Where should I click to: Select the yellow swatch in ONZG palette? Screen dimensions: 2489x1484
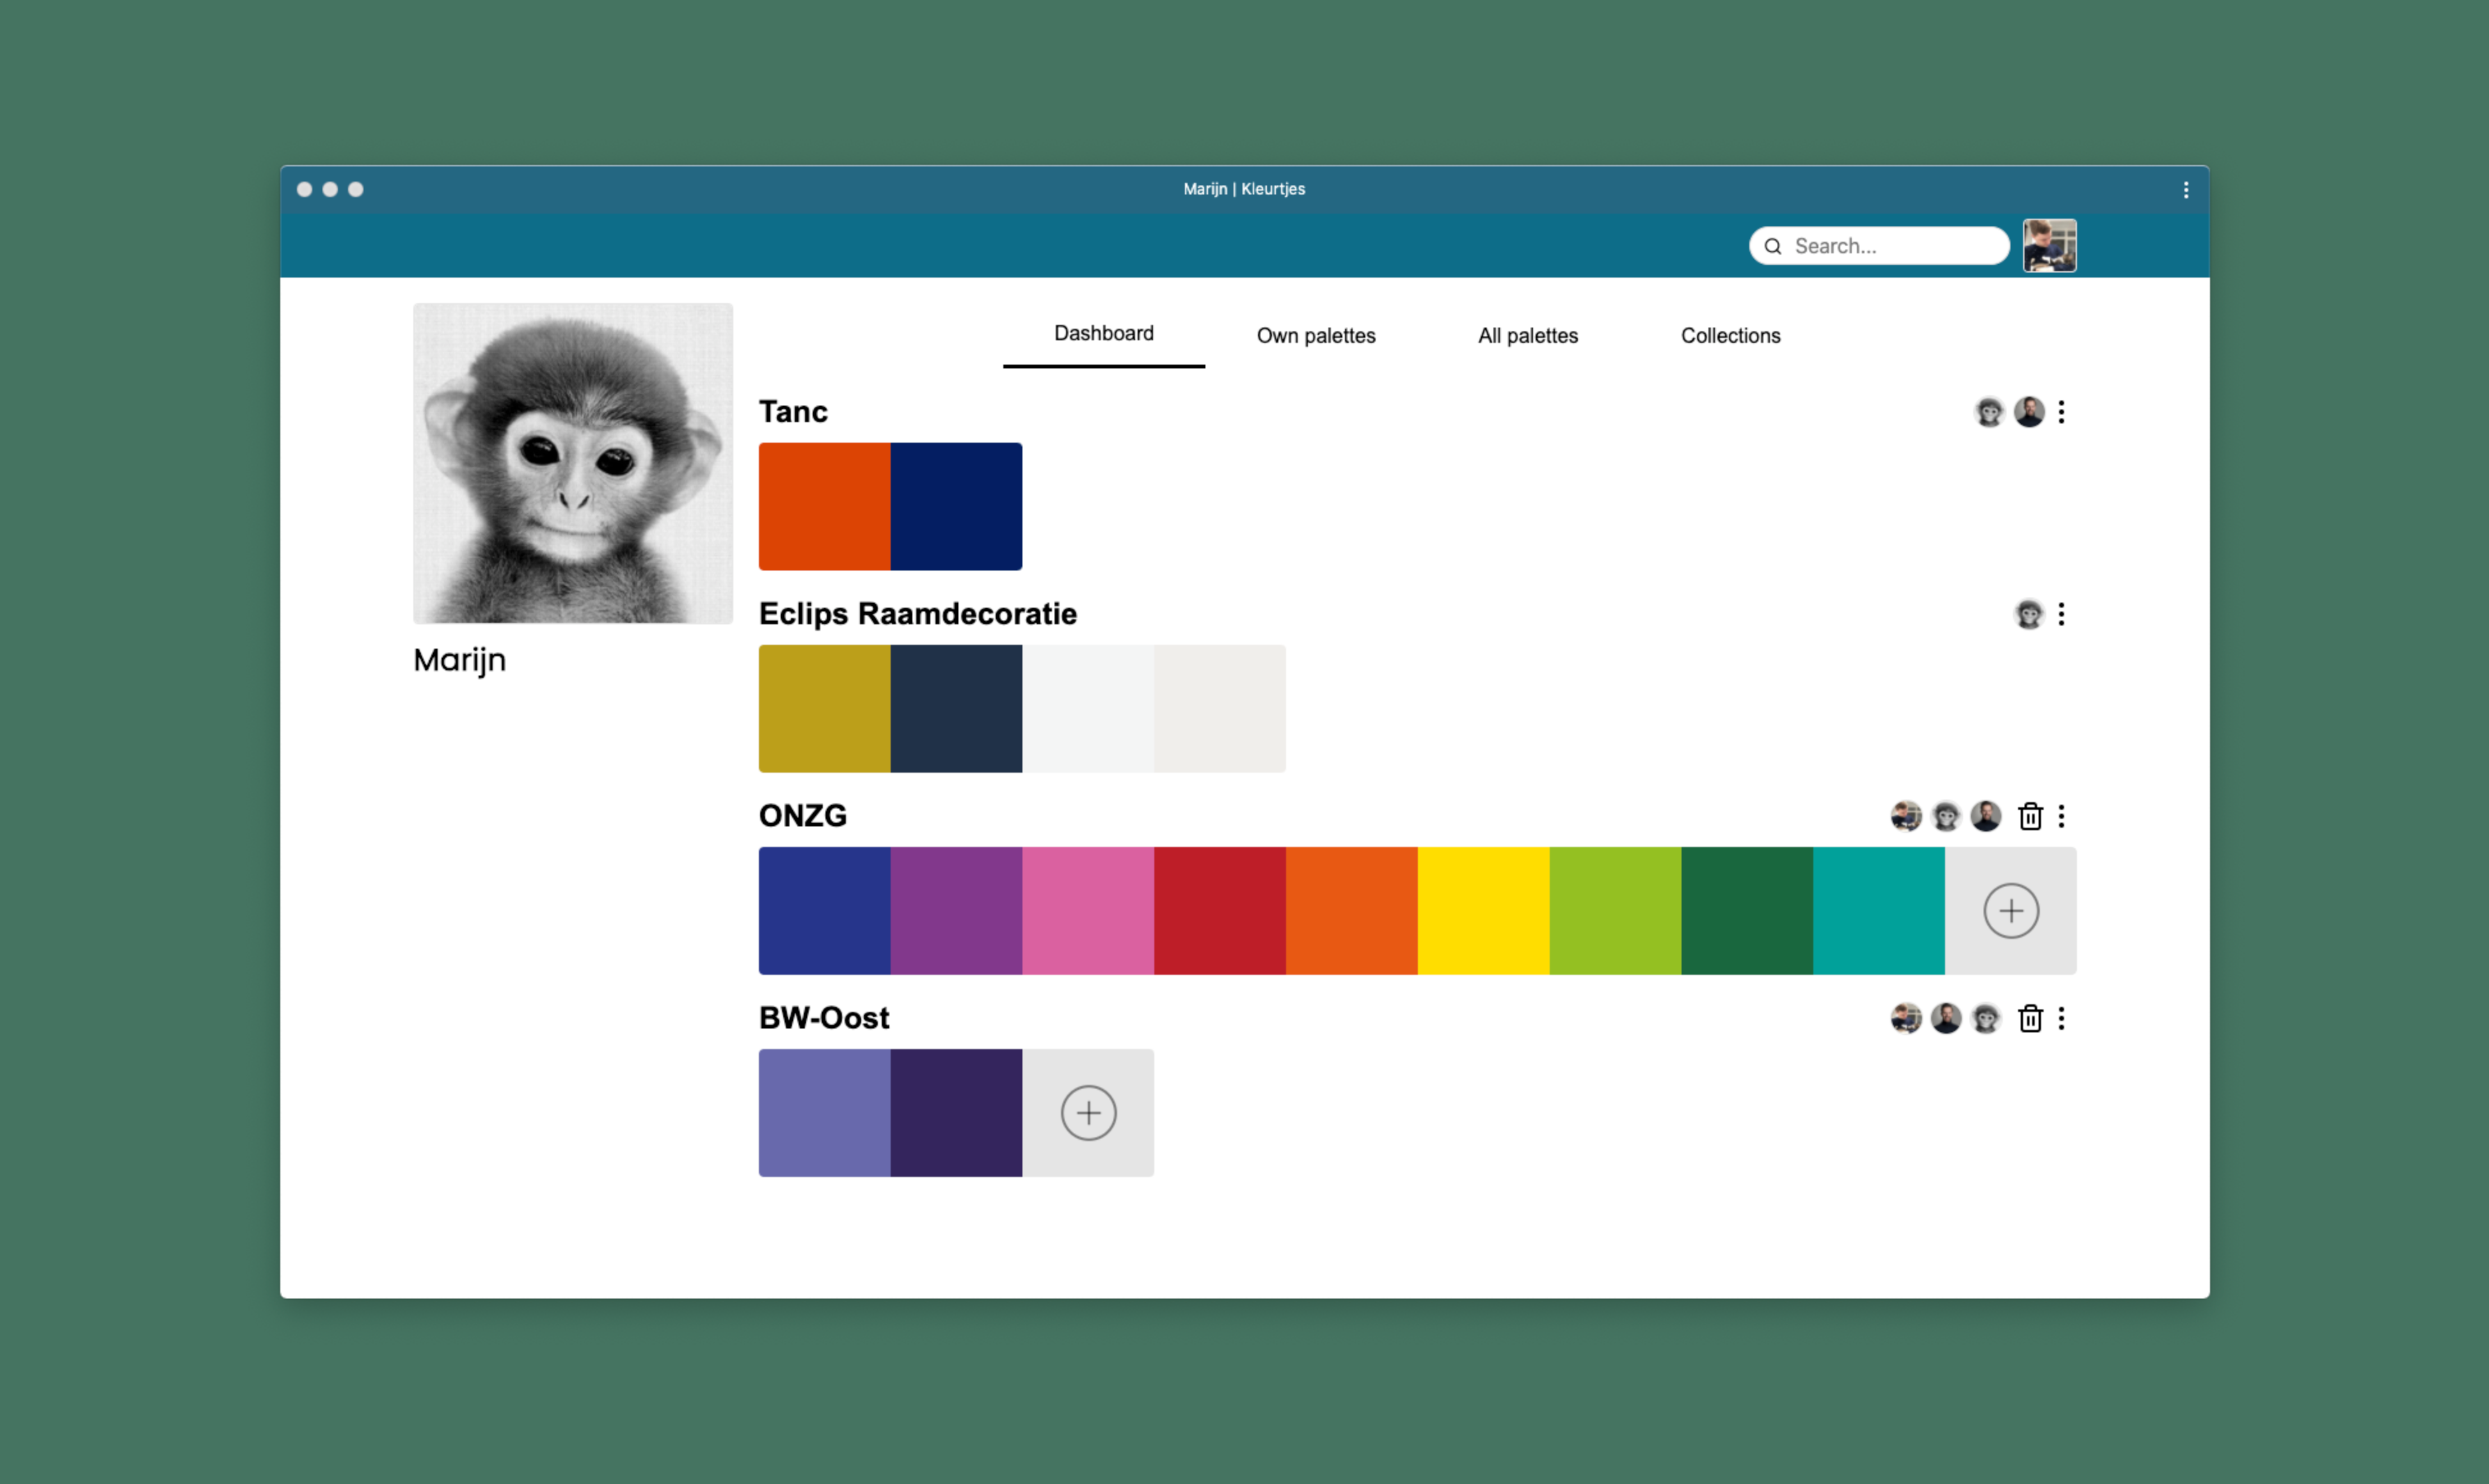pyautogui.click(x=1482, y=910)
